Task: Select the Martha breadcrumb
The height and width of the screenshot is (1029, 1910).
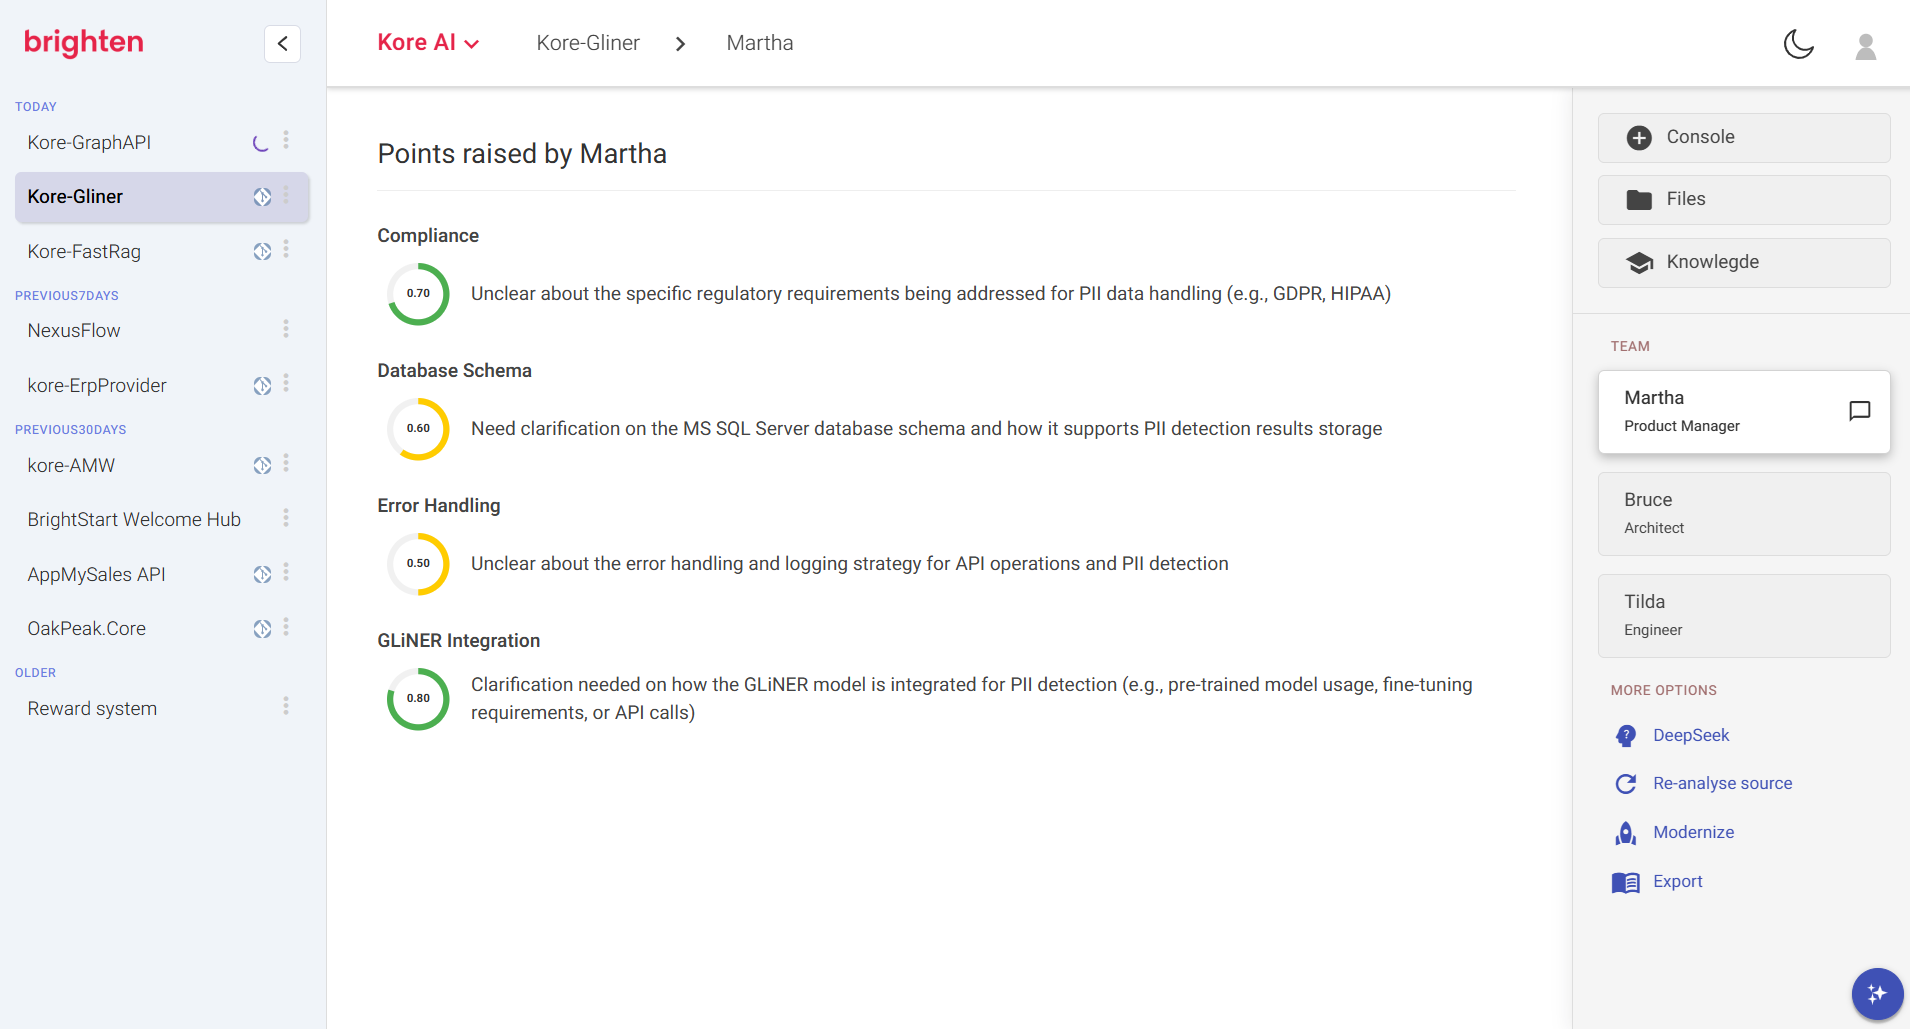Action: [759, 43]
